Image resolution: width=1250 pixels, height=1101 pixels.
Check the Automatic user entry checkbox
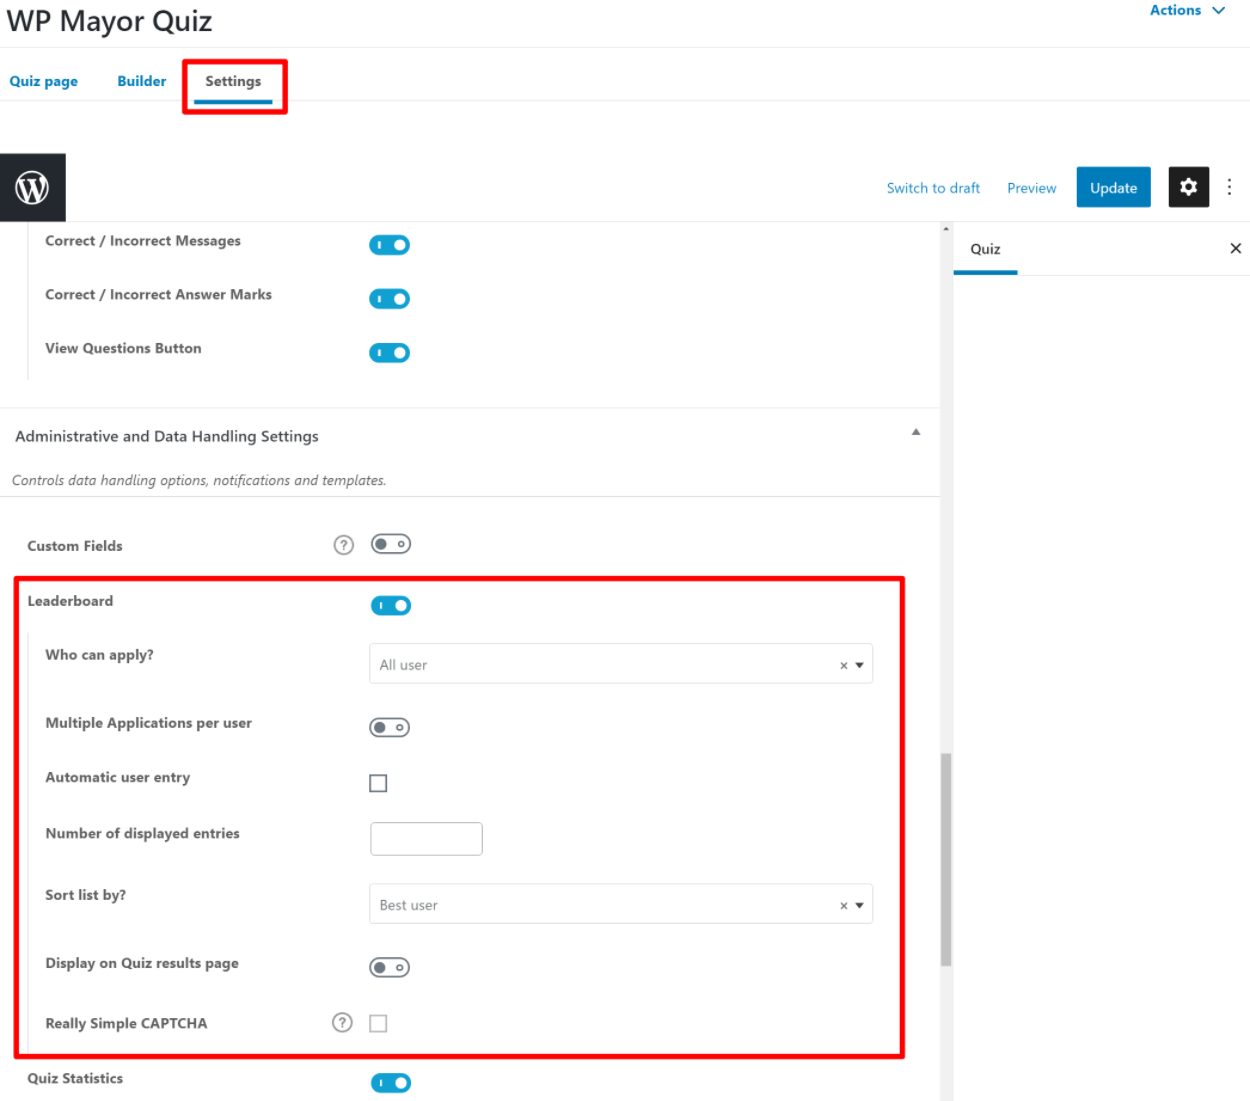(x=378, y=783)
